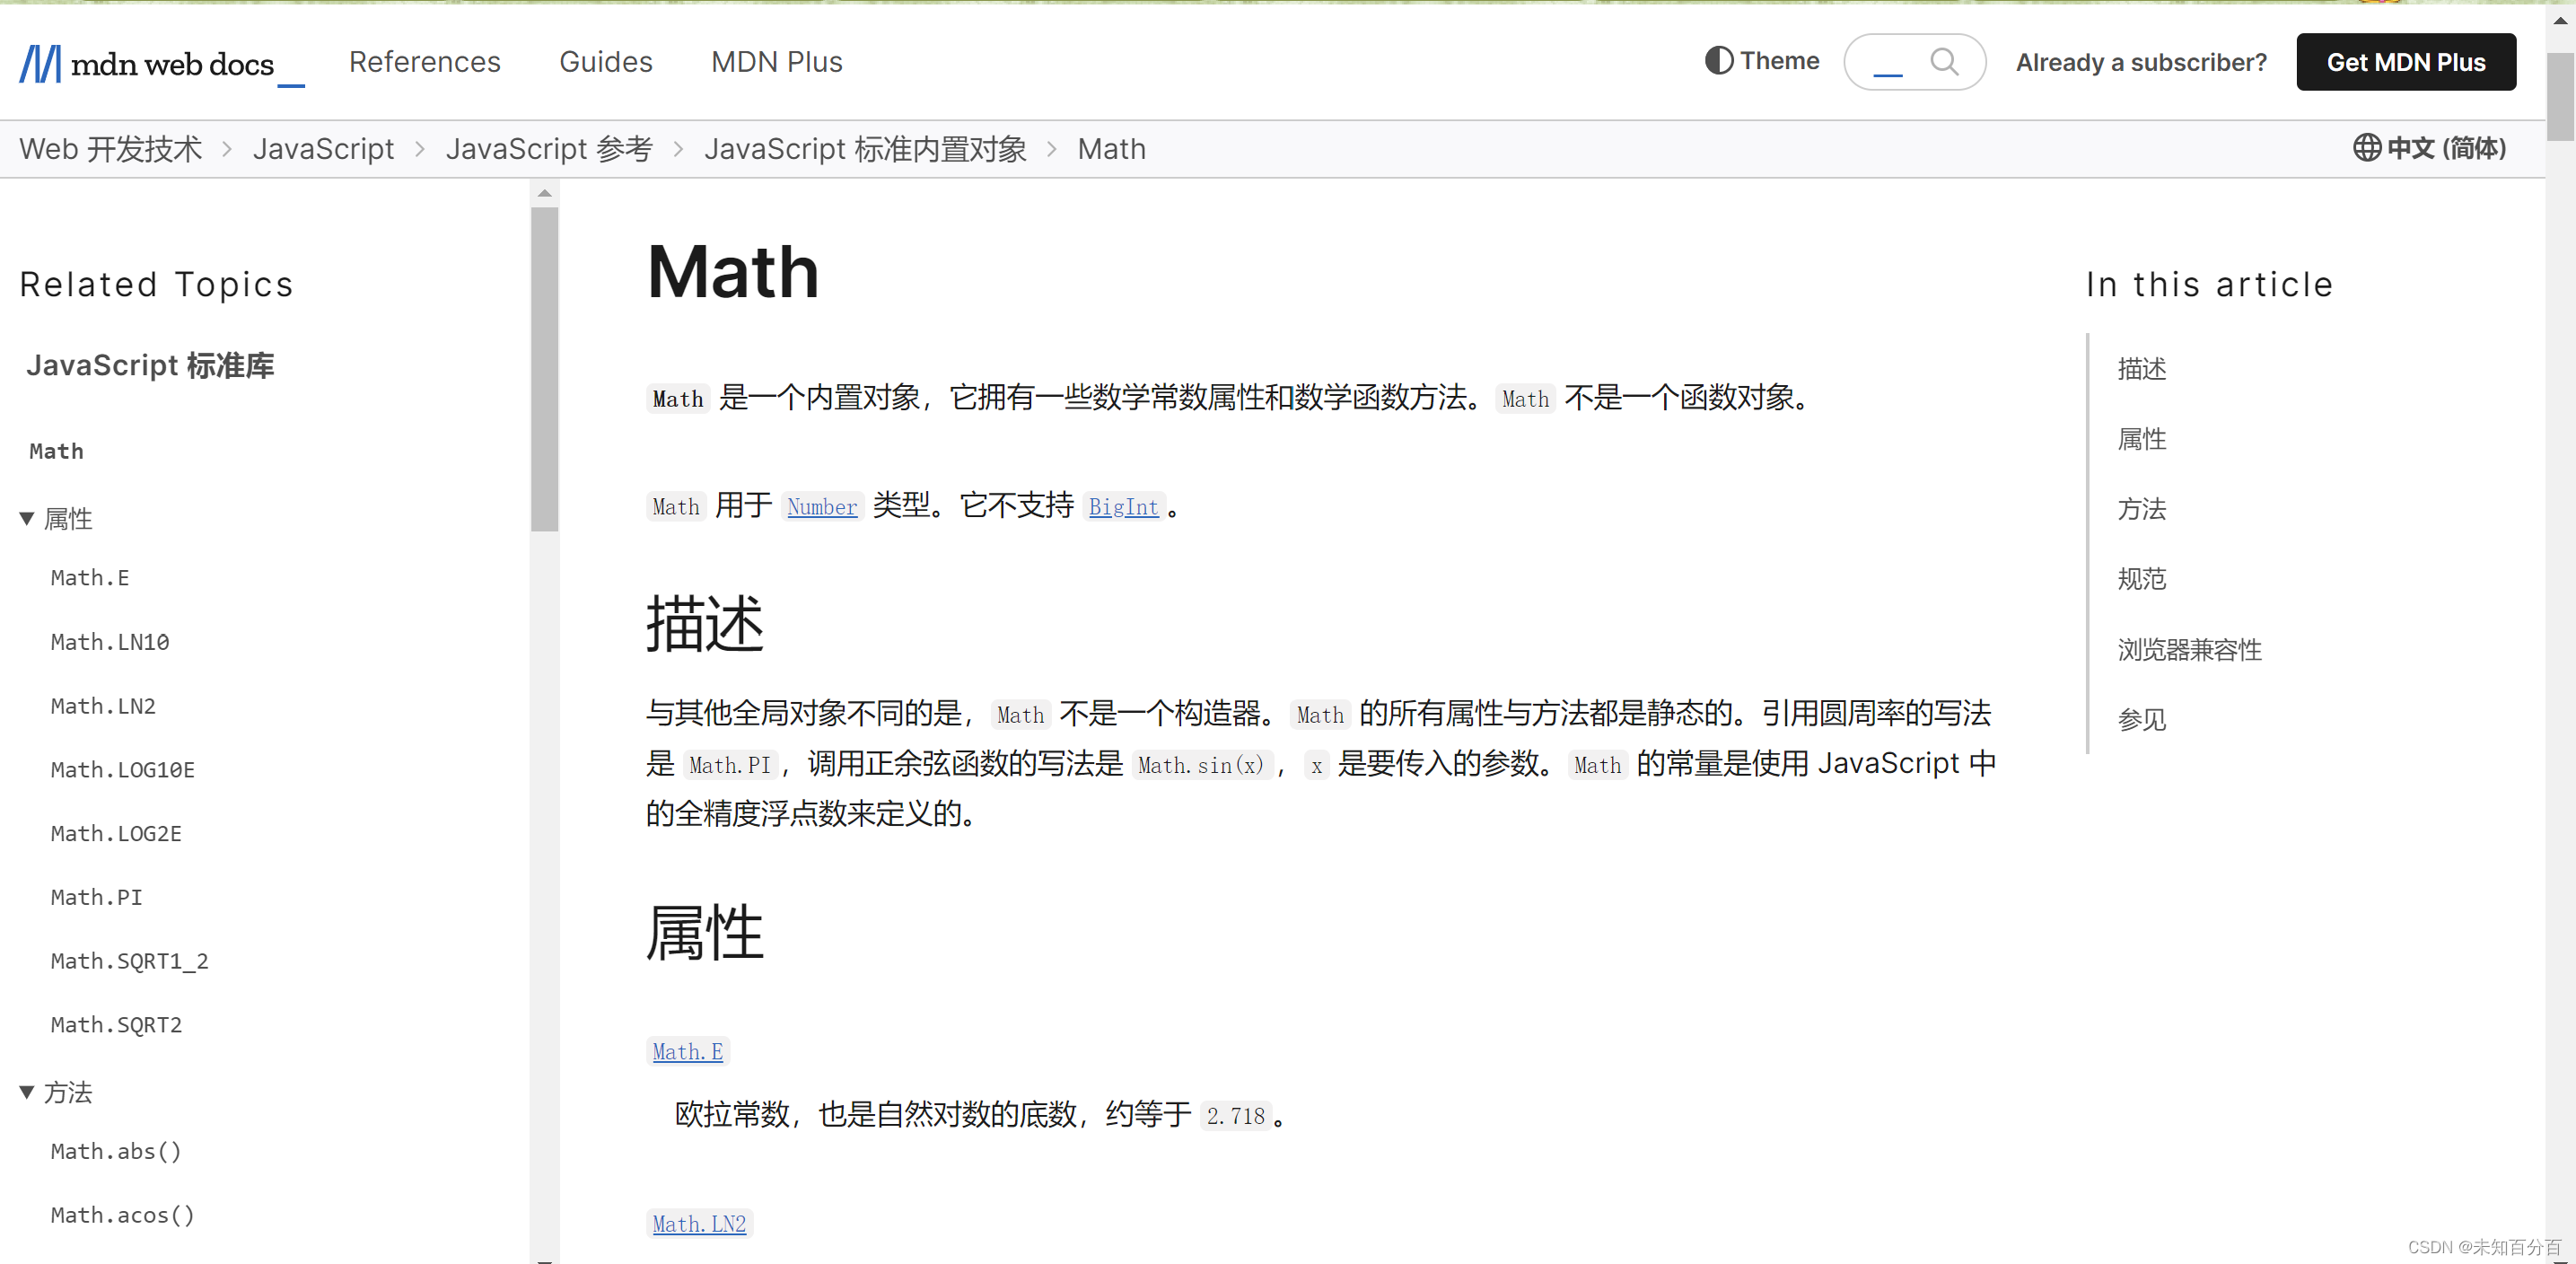Navigate to JavaScript via breadcrumb
The width and height of the screenshot is (2576, 1264).
(324, 148)
